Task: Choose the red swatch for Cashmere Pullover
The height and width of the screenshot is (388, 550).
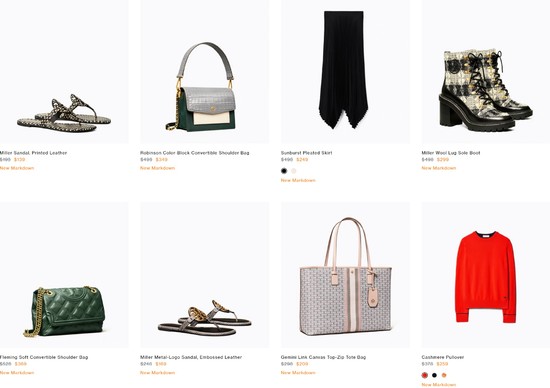Action: tap(425, 375)
